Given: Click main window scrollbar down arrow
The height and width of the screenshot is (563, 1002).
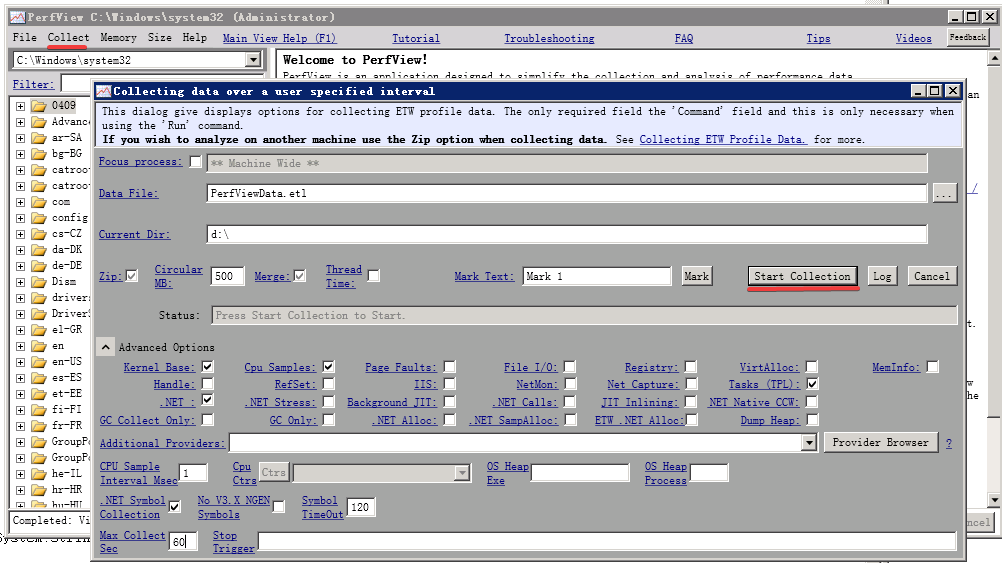Looking at the screenshot, I should (994, 500).
